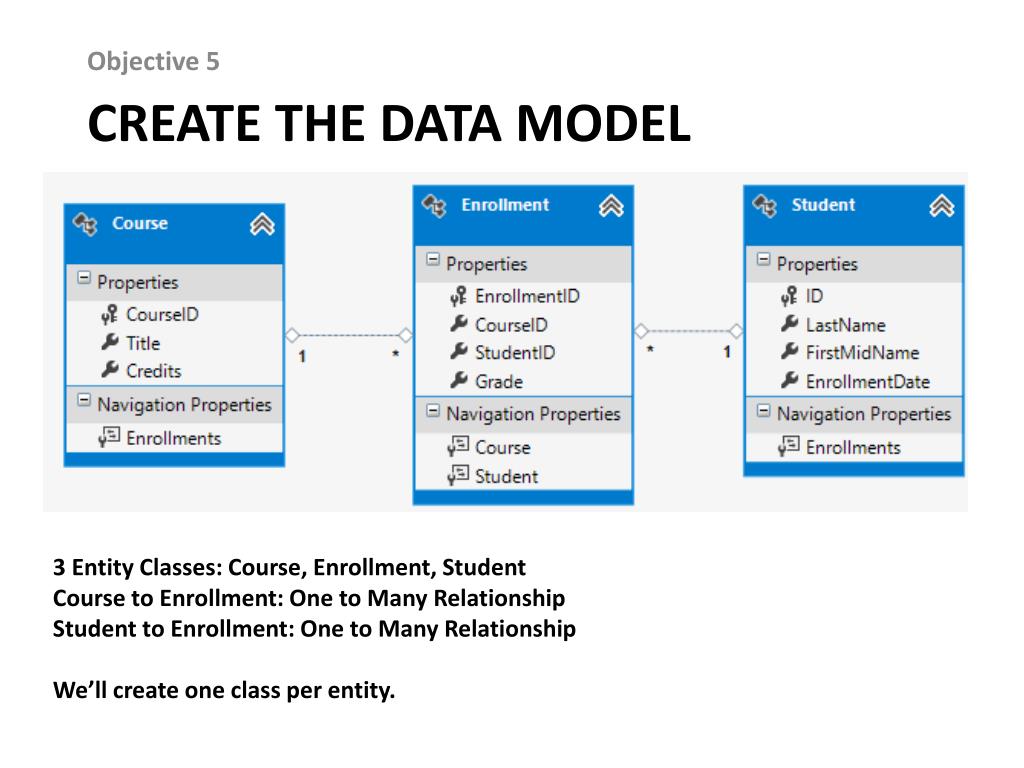Collapse the Course entity with chevron icon
This screenshot has height=768, width=1024.
click(262, 224)
